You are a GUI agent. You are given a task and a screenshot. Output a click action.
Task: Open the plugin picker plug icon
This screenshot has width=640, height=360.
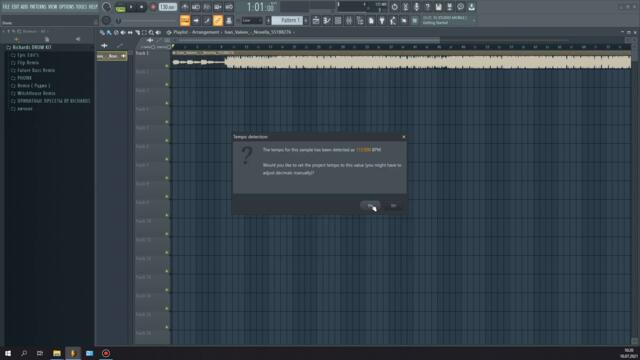[382, 20]
